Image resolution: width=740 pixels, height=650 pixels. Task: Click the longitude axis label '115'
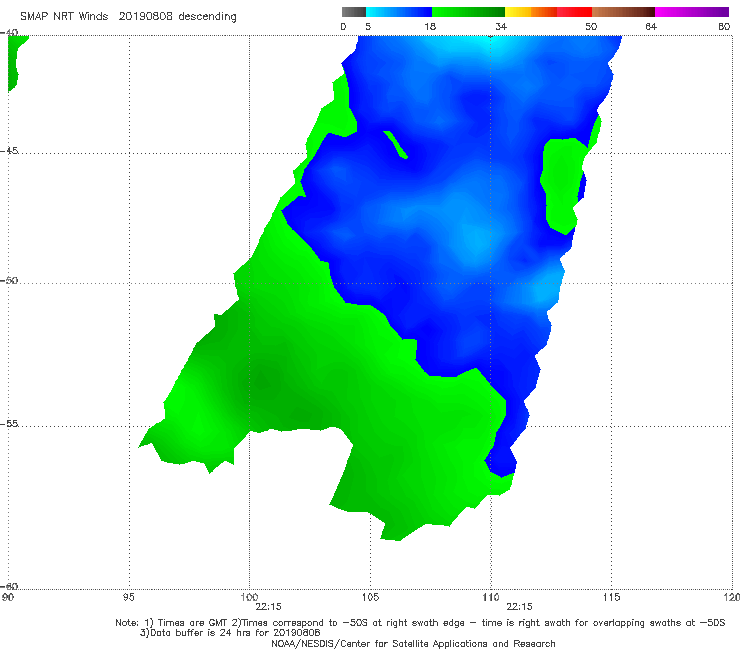pos(612,597)
